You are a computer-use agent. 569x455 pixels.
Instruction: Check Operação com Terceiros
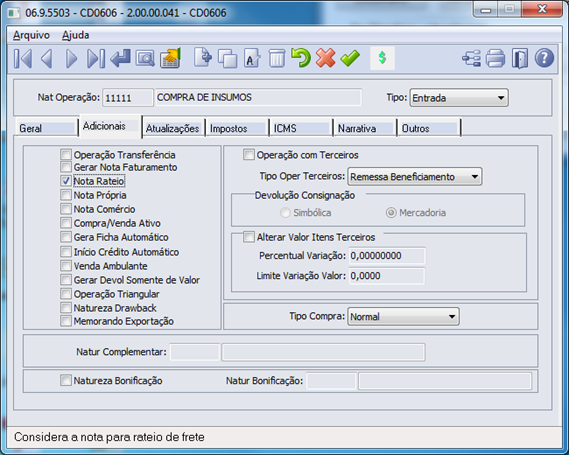tap(249, 155)
